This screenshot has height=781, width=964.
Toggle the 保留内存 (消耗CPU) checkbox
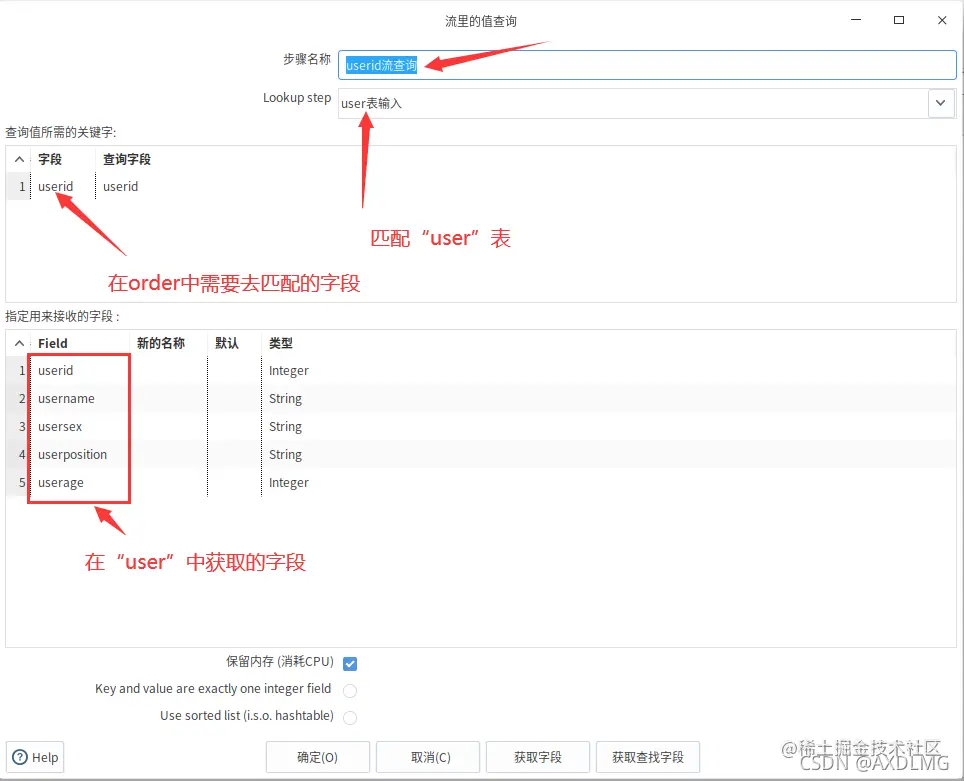click(350, 664)
